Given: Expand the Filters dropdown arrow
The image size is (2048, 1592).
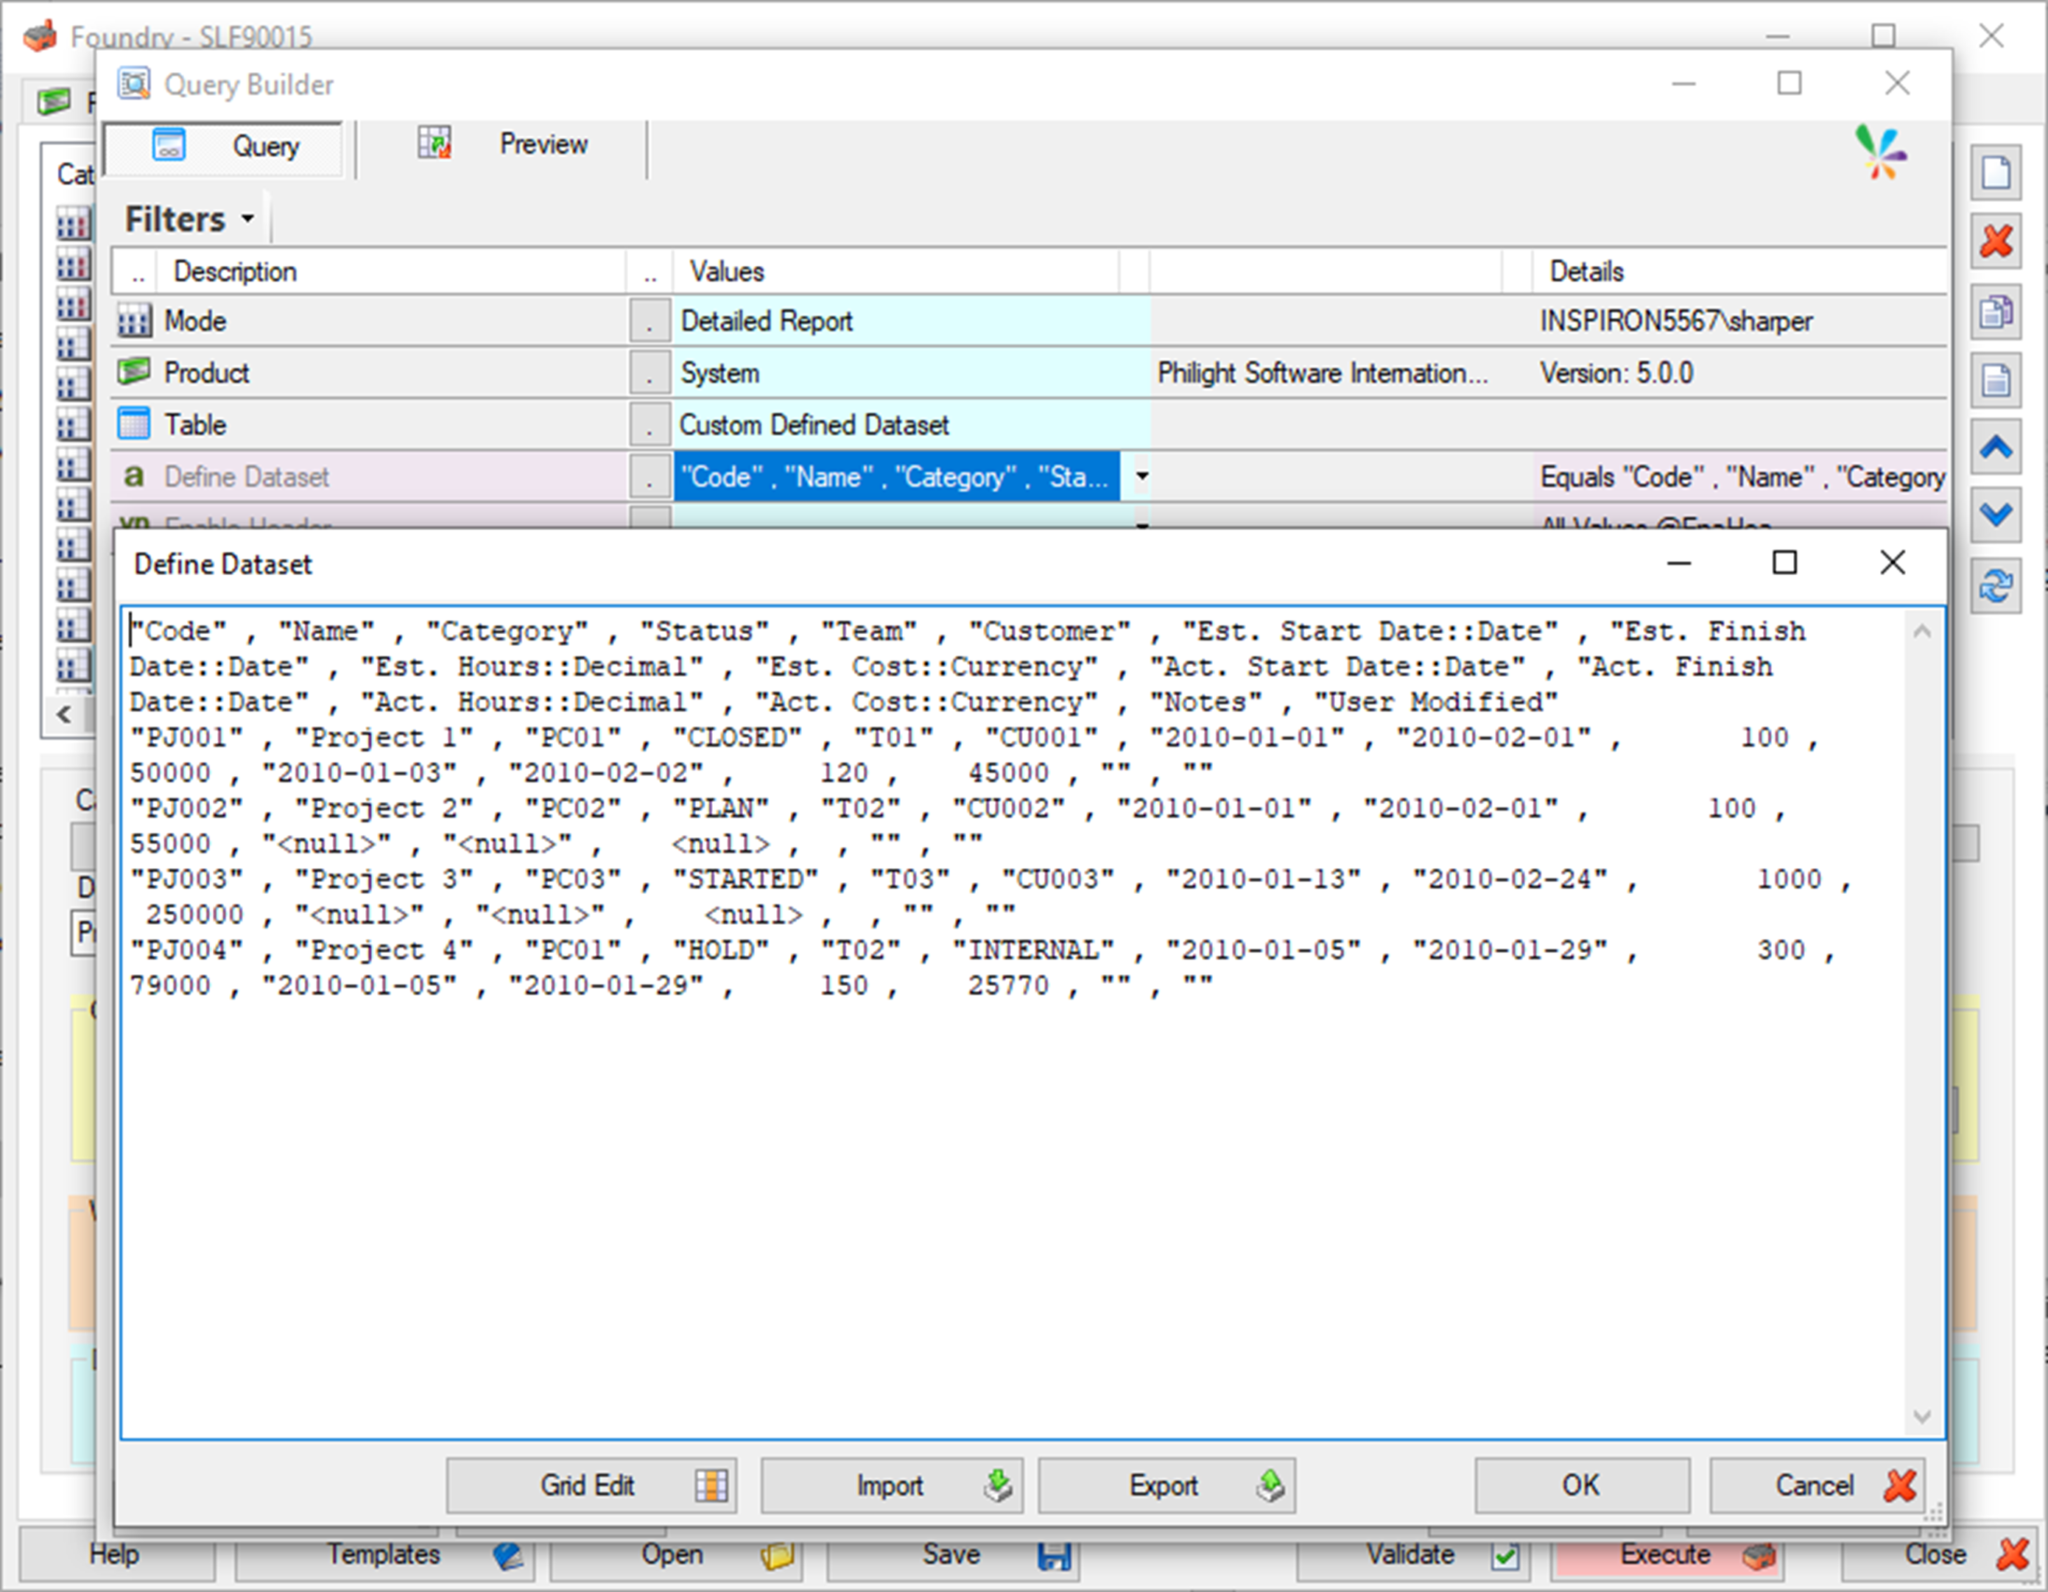Looking at the screenshot, I should point(247,219).
